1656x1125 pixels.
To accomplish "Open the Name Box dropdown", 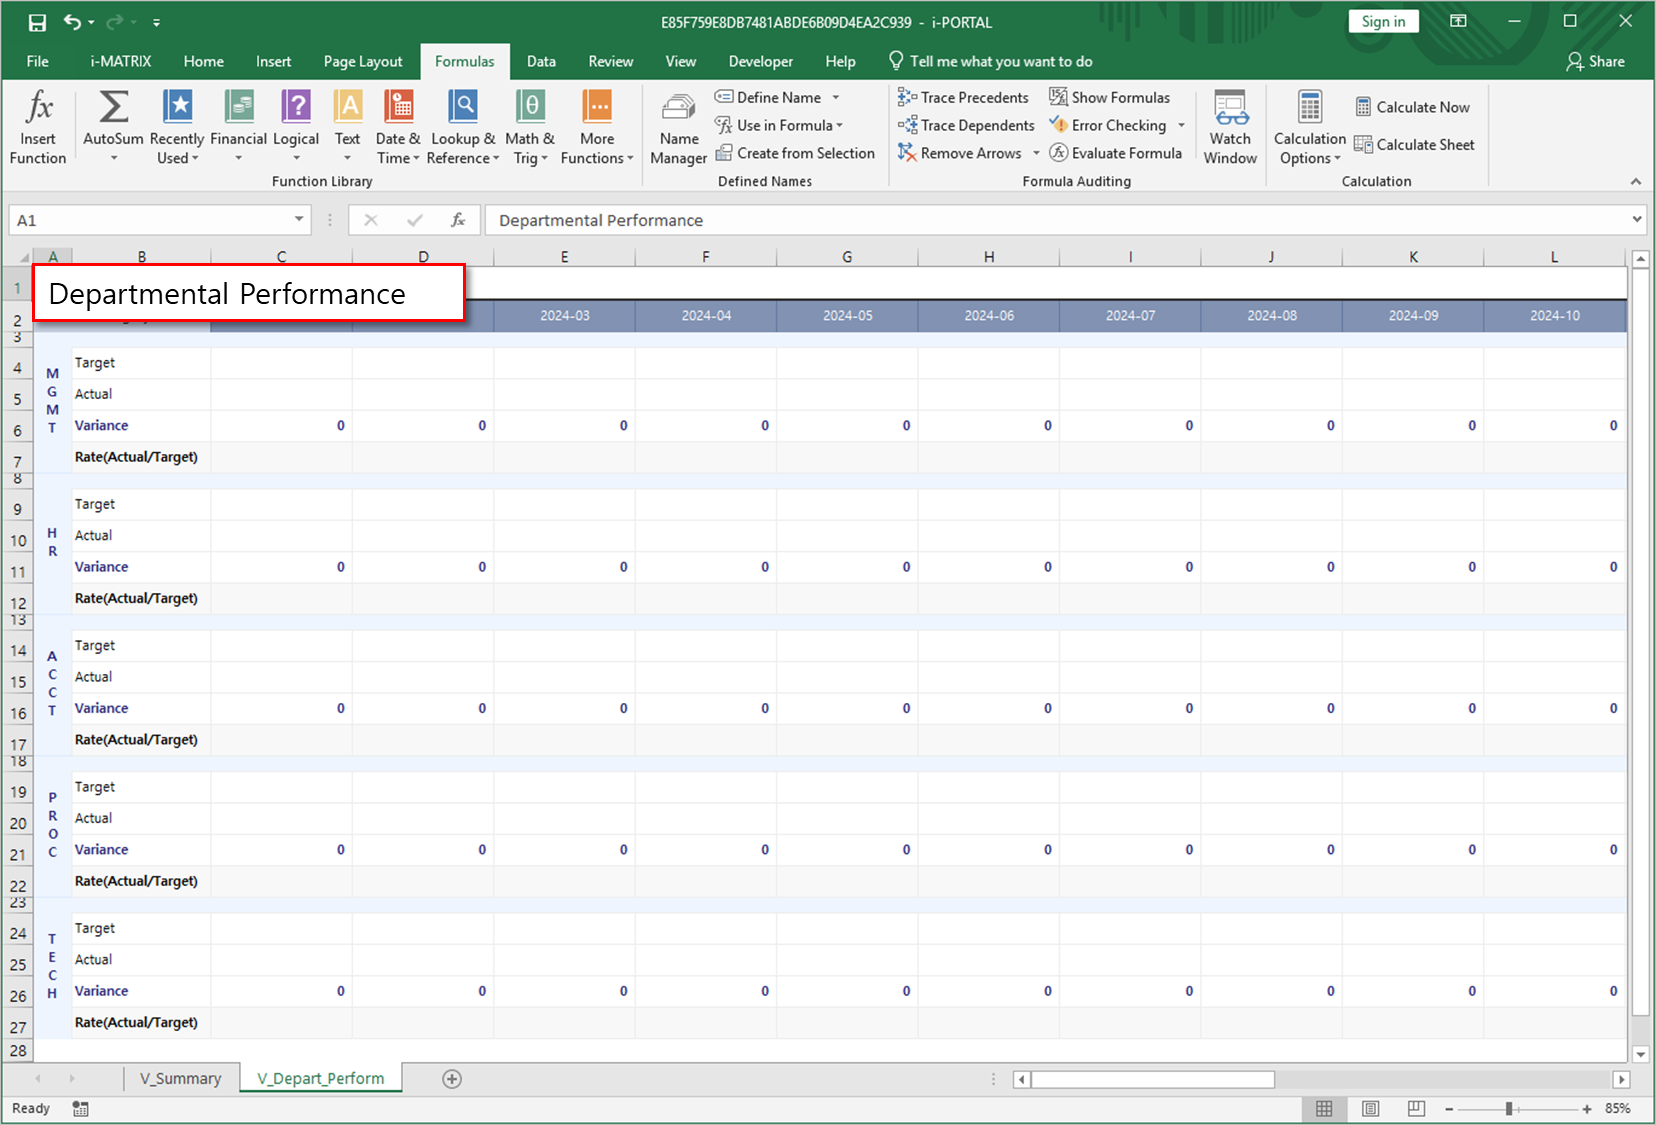I will tap(297, 219).
